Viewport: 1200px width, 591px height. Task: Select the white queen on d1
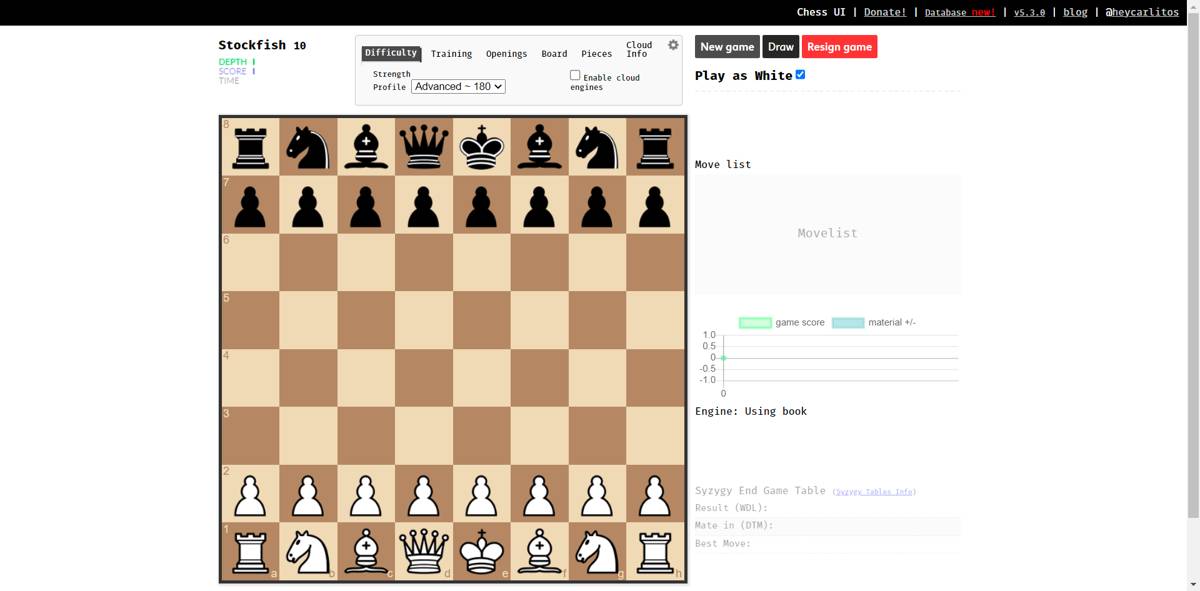coord(423,550)
